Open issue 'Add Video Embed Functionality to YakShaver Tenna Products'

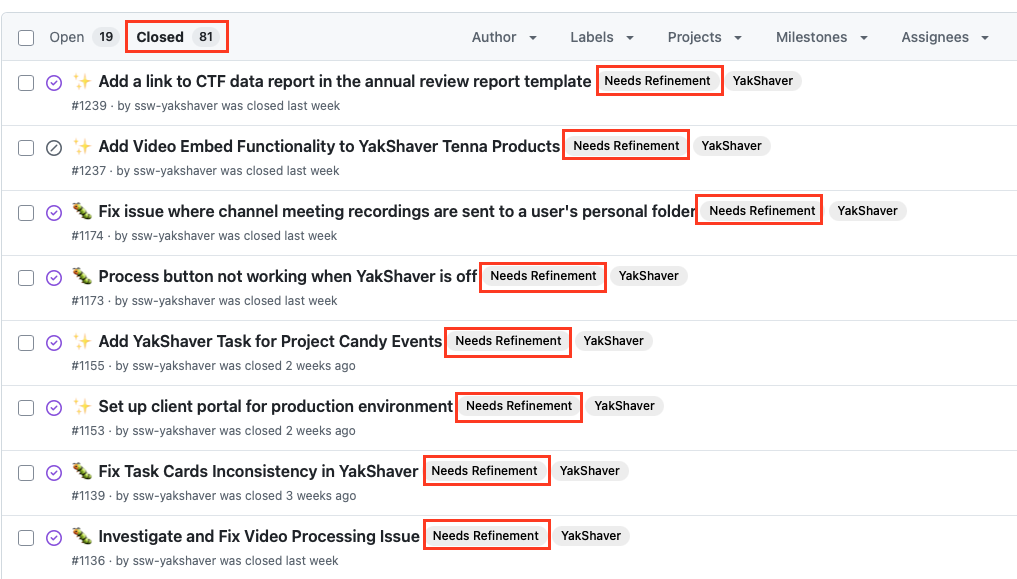[x=329, y=147]
